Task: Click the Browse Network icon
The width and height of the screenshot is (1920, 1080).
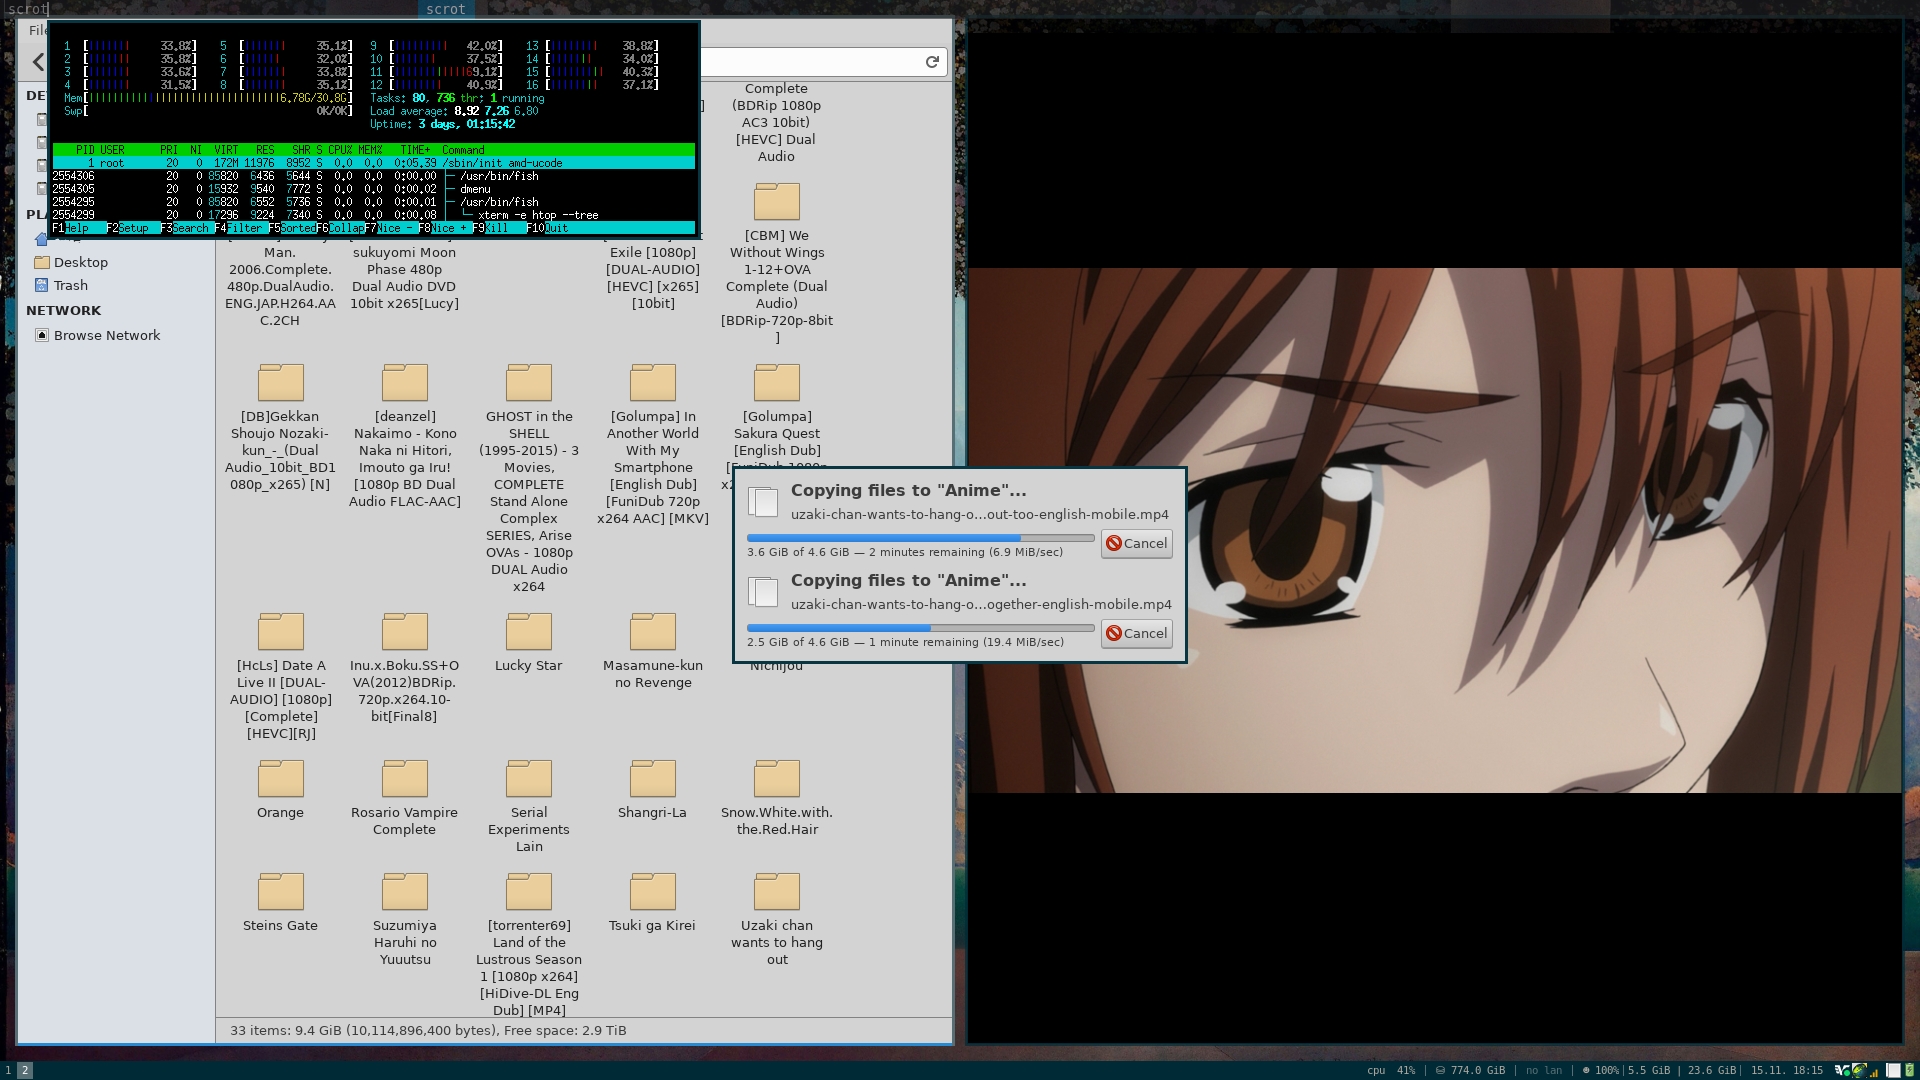Action: pos(42,335)
